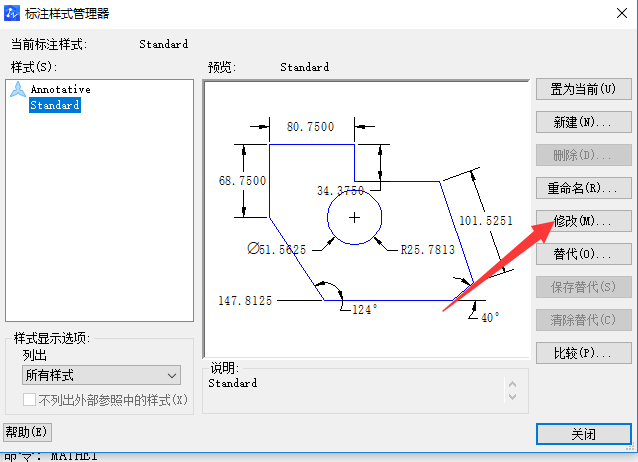The width and height of the screenshot is (638, 462).
Task: Toggle the 不列出外部参照中的样式 checkbox
Action: point(29,400)
